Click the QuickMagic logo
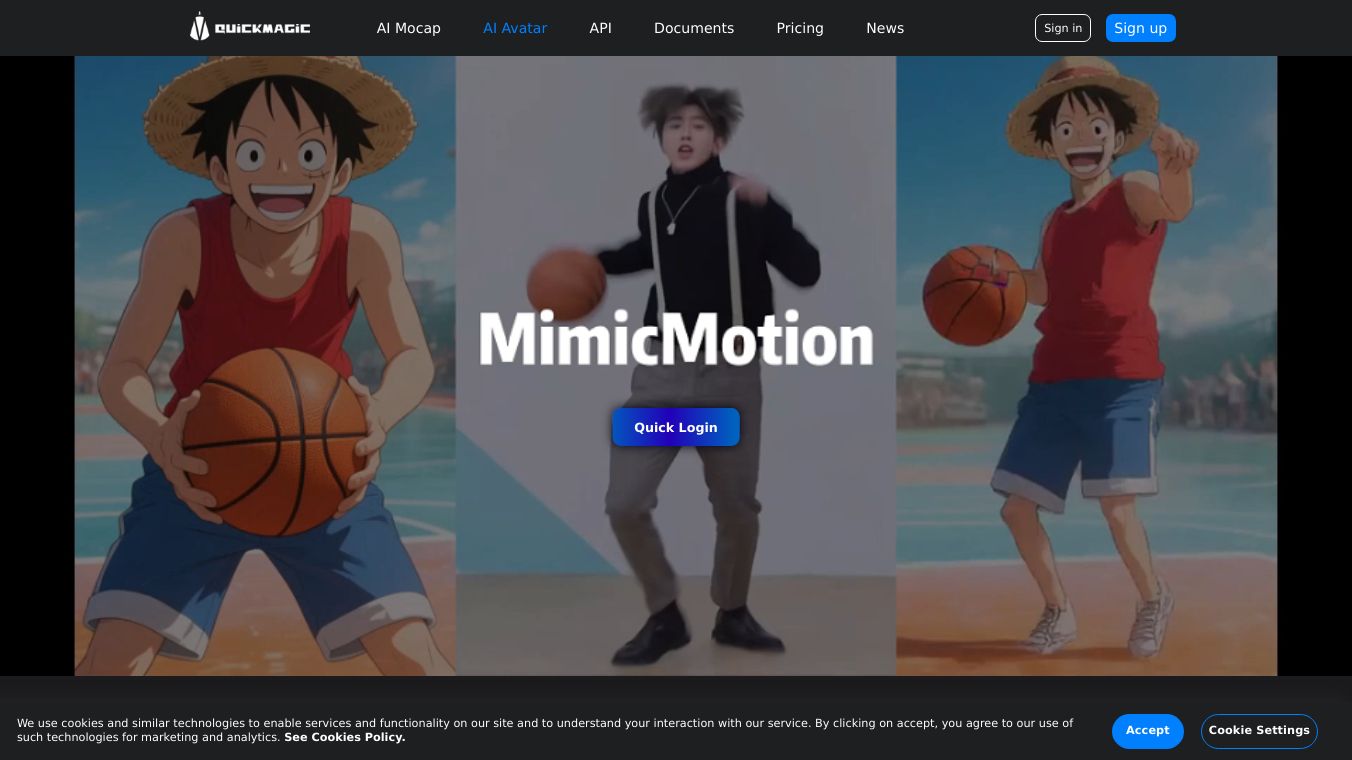The width and height of the screenshot is (1352, 760). point(250,28)
